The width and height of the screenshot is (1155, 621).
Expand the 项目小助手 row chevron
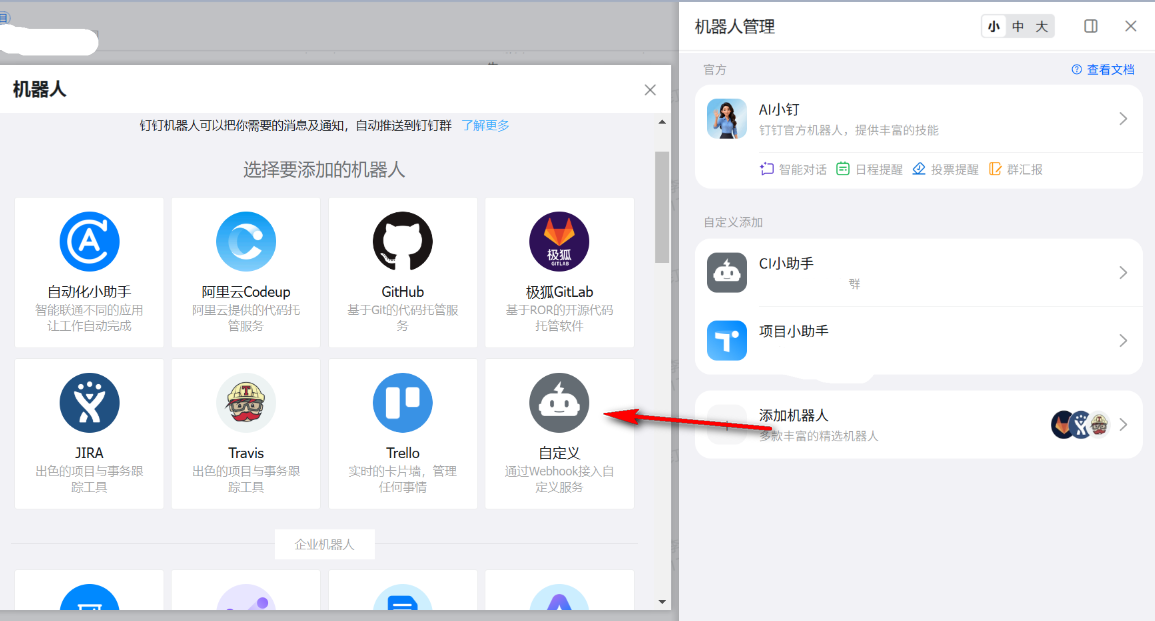(x=1123, y=340)
